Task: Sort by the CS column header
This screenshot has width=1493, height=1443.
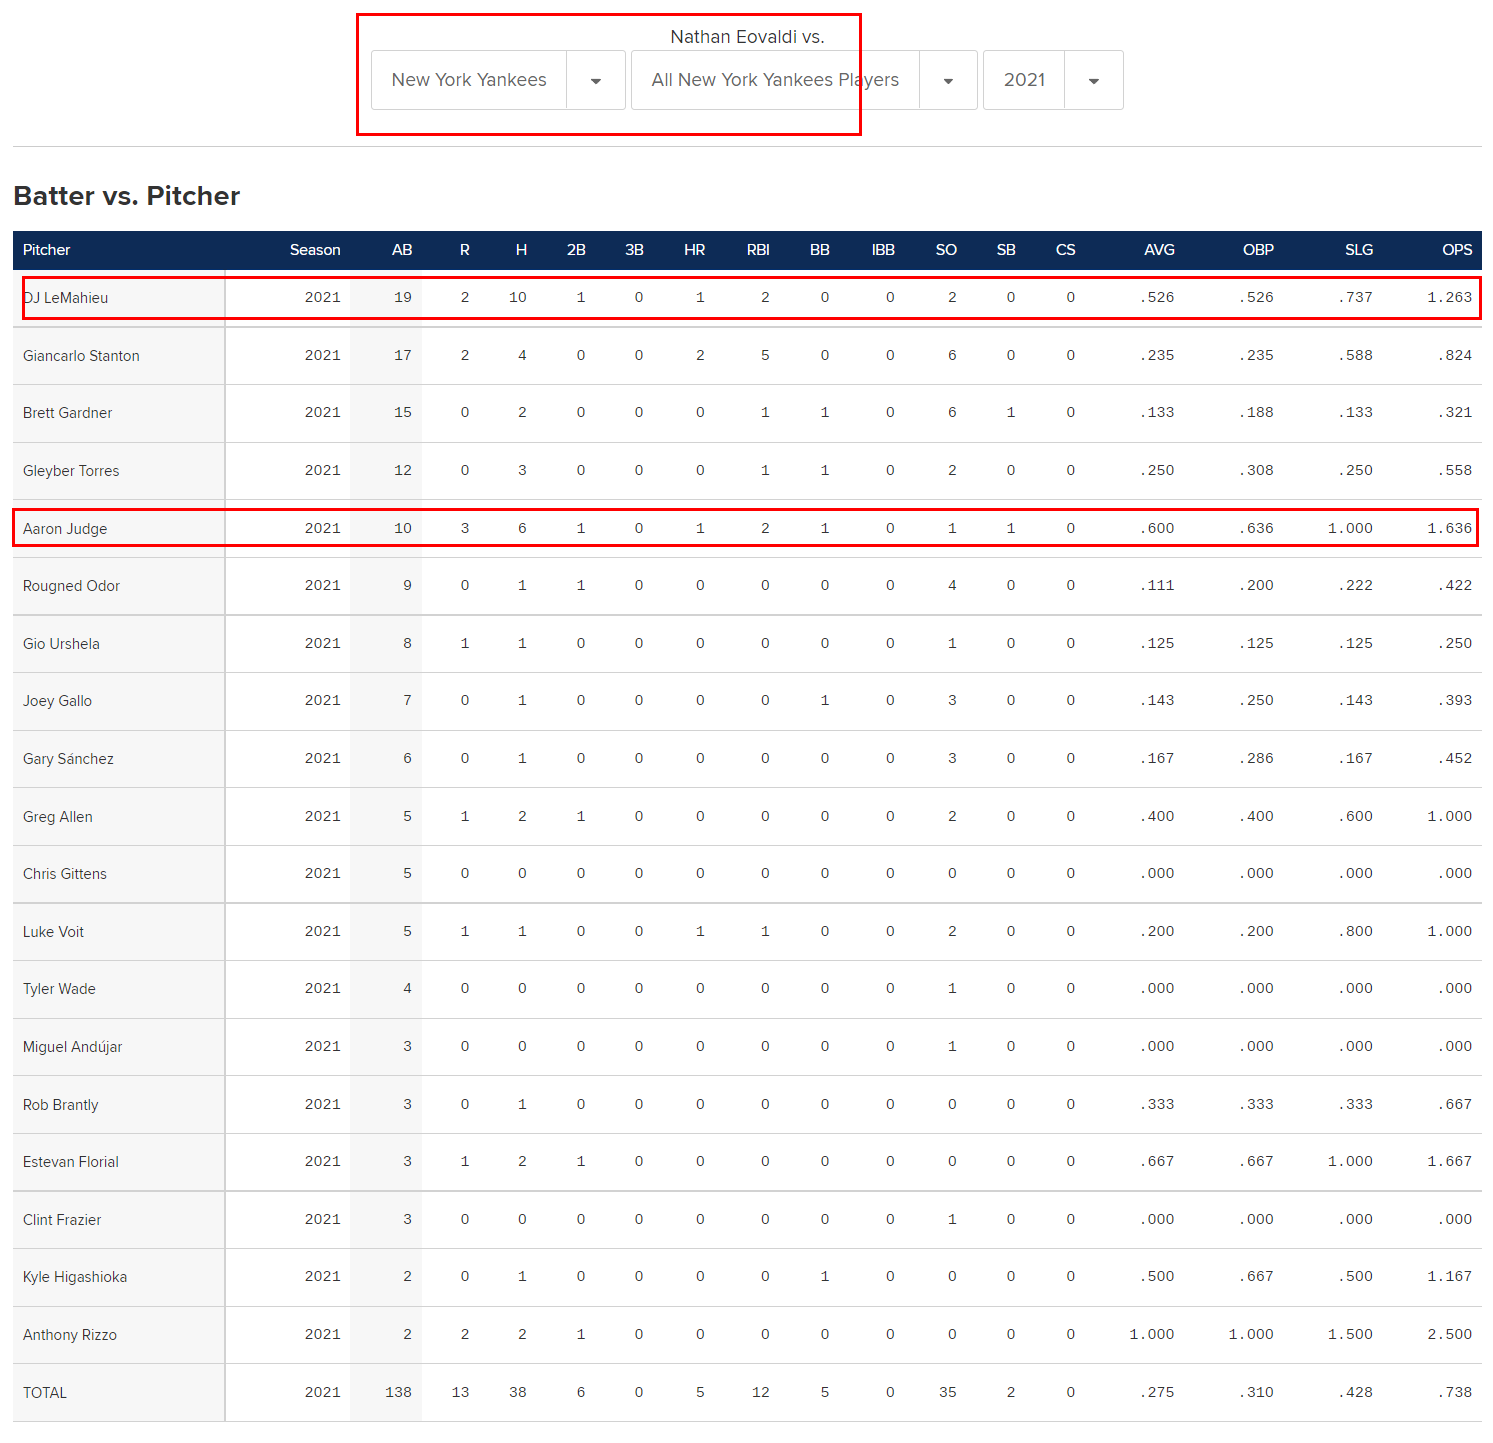Action: pos(1066,250)
